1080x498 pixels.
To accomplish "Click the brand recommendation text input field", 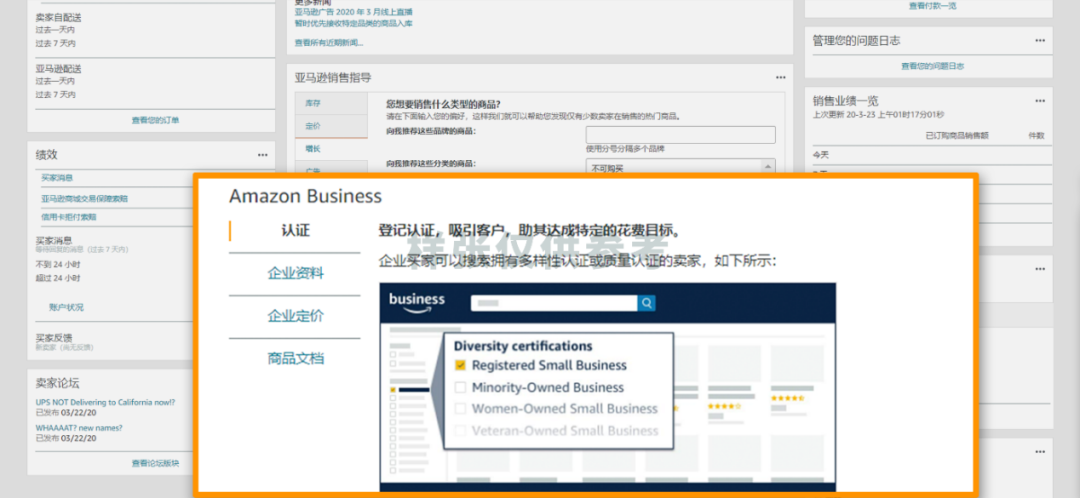I will [x=680, y=135].
